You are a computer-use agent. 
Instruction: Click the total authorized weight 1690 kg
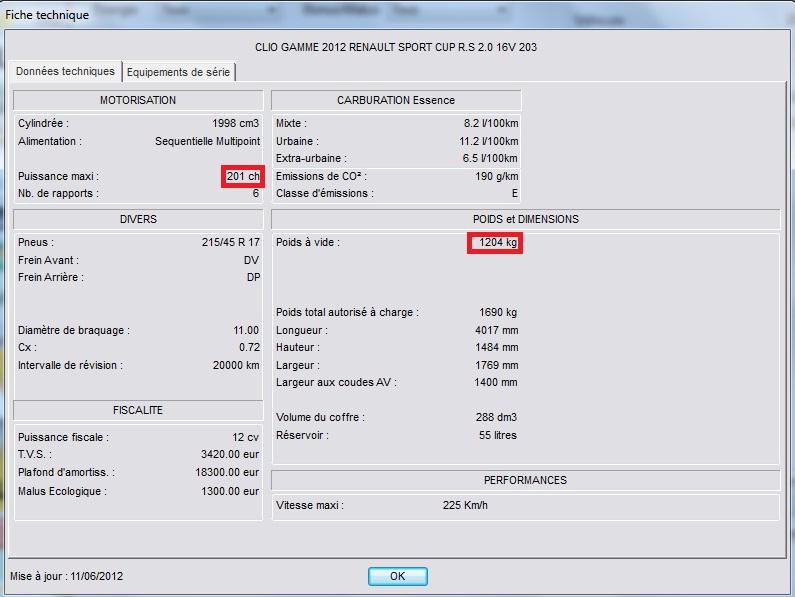(x=498, y=312)
